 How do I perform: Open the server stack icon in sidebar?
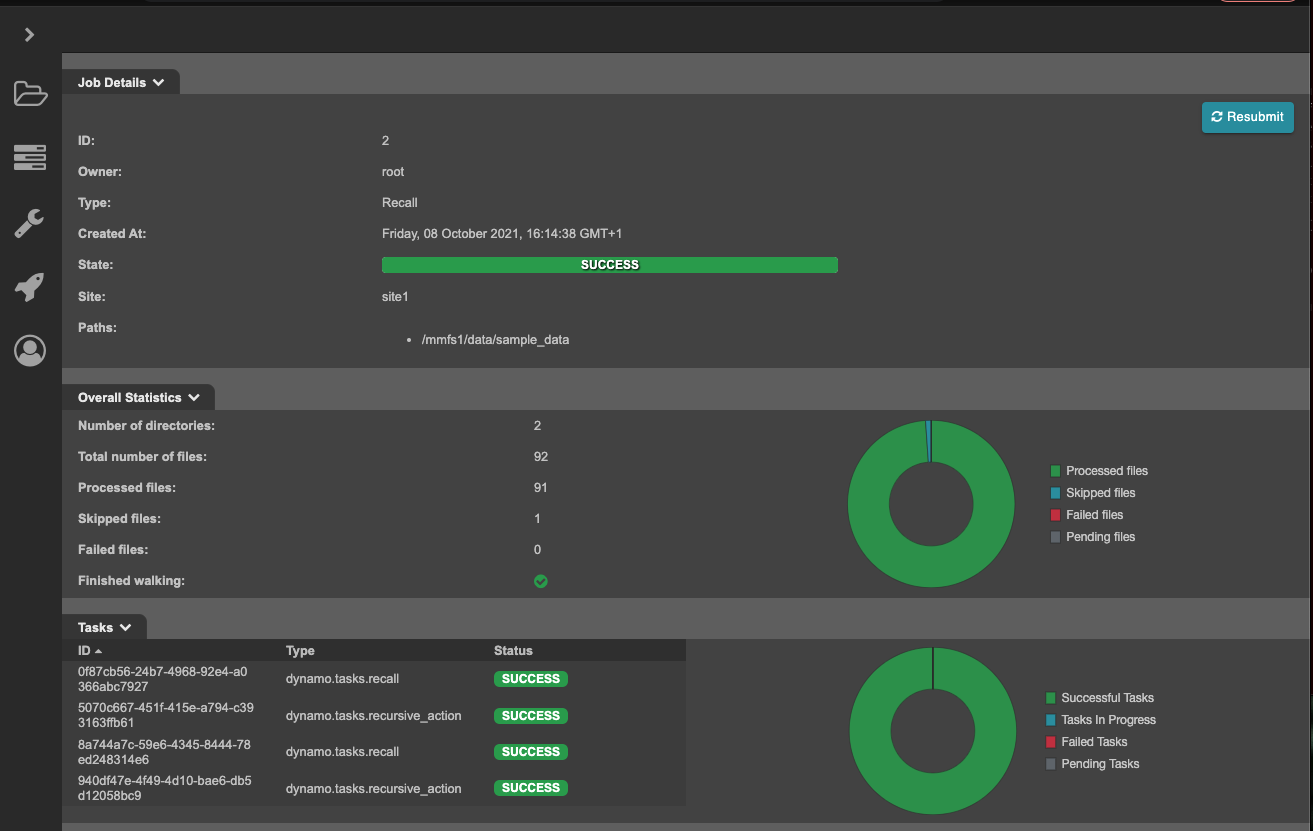click(30, 157)
